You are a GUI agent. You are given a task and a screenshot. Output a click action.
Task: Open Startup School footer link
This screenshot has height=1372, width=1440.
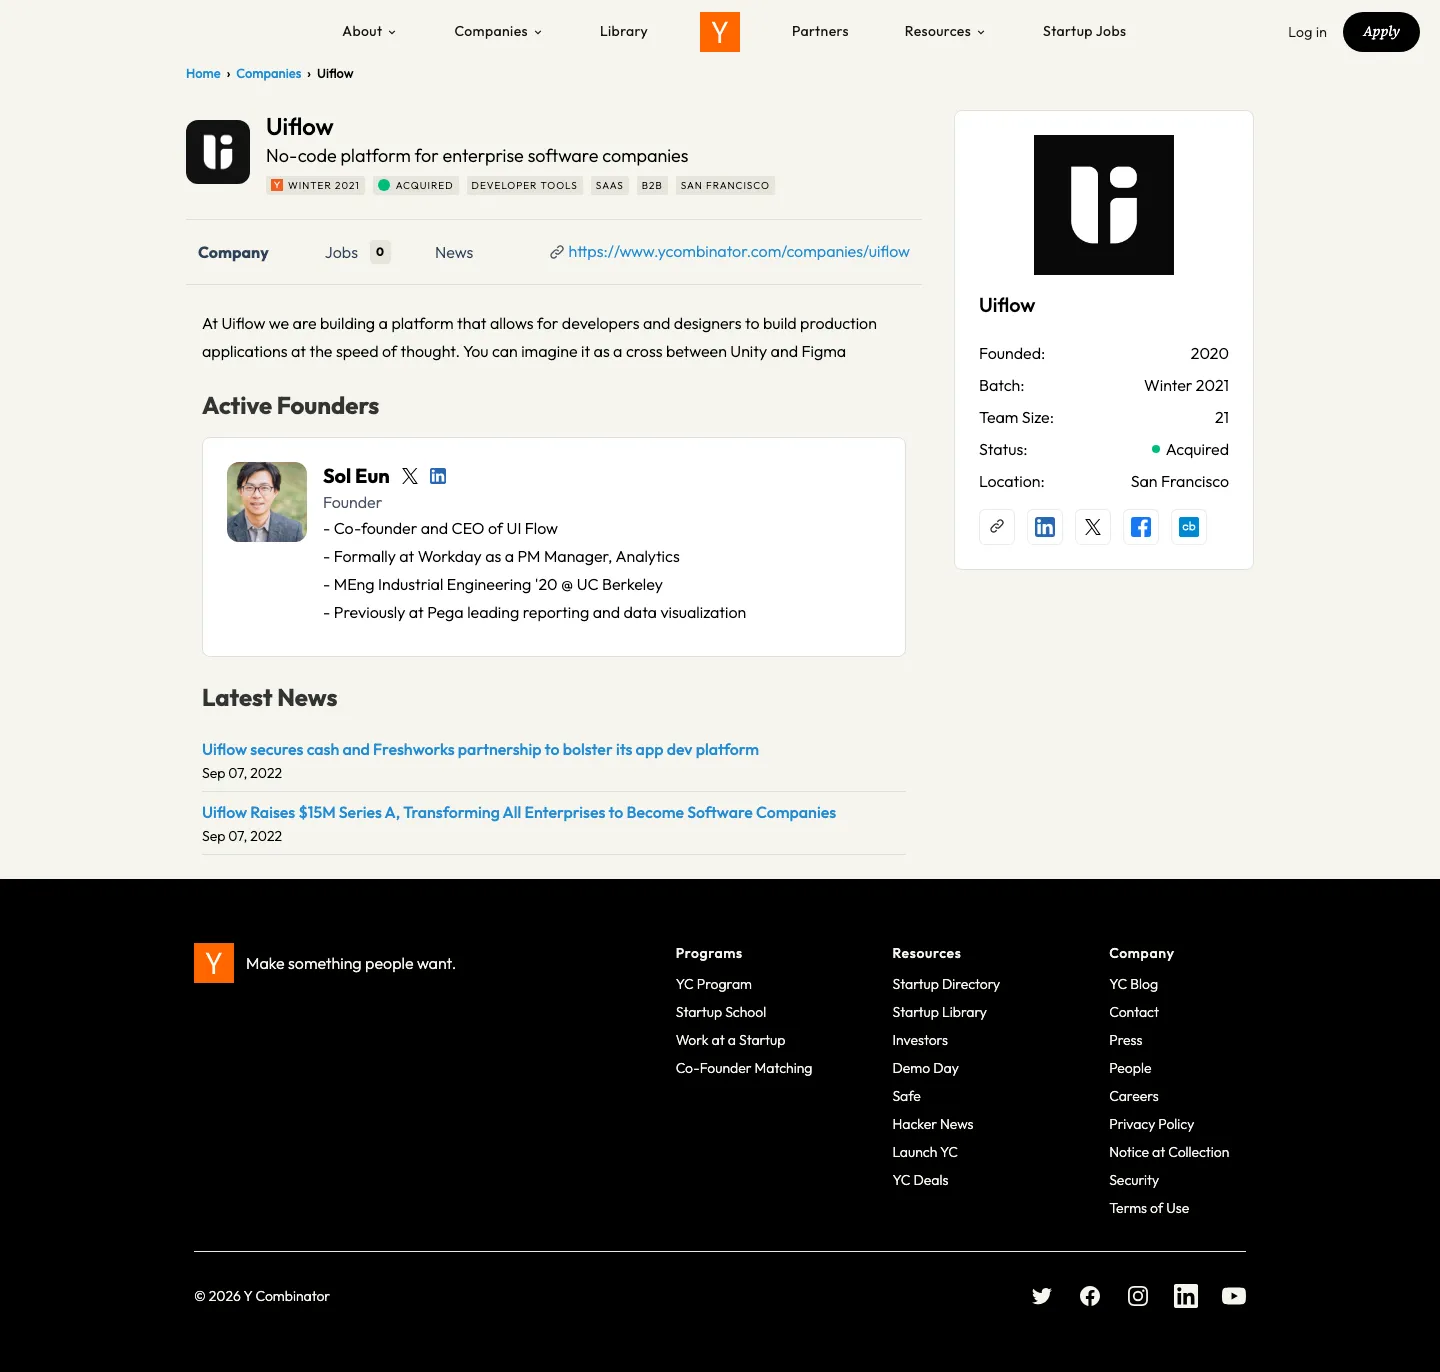pyautogui.click(x=720, y=1012)
